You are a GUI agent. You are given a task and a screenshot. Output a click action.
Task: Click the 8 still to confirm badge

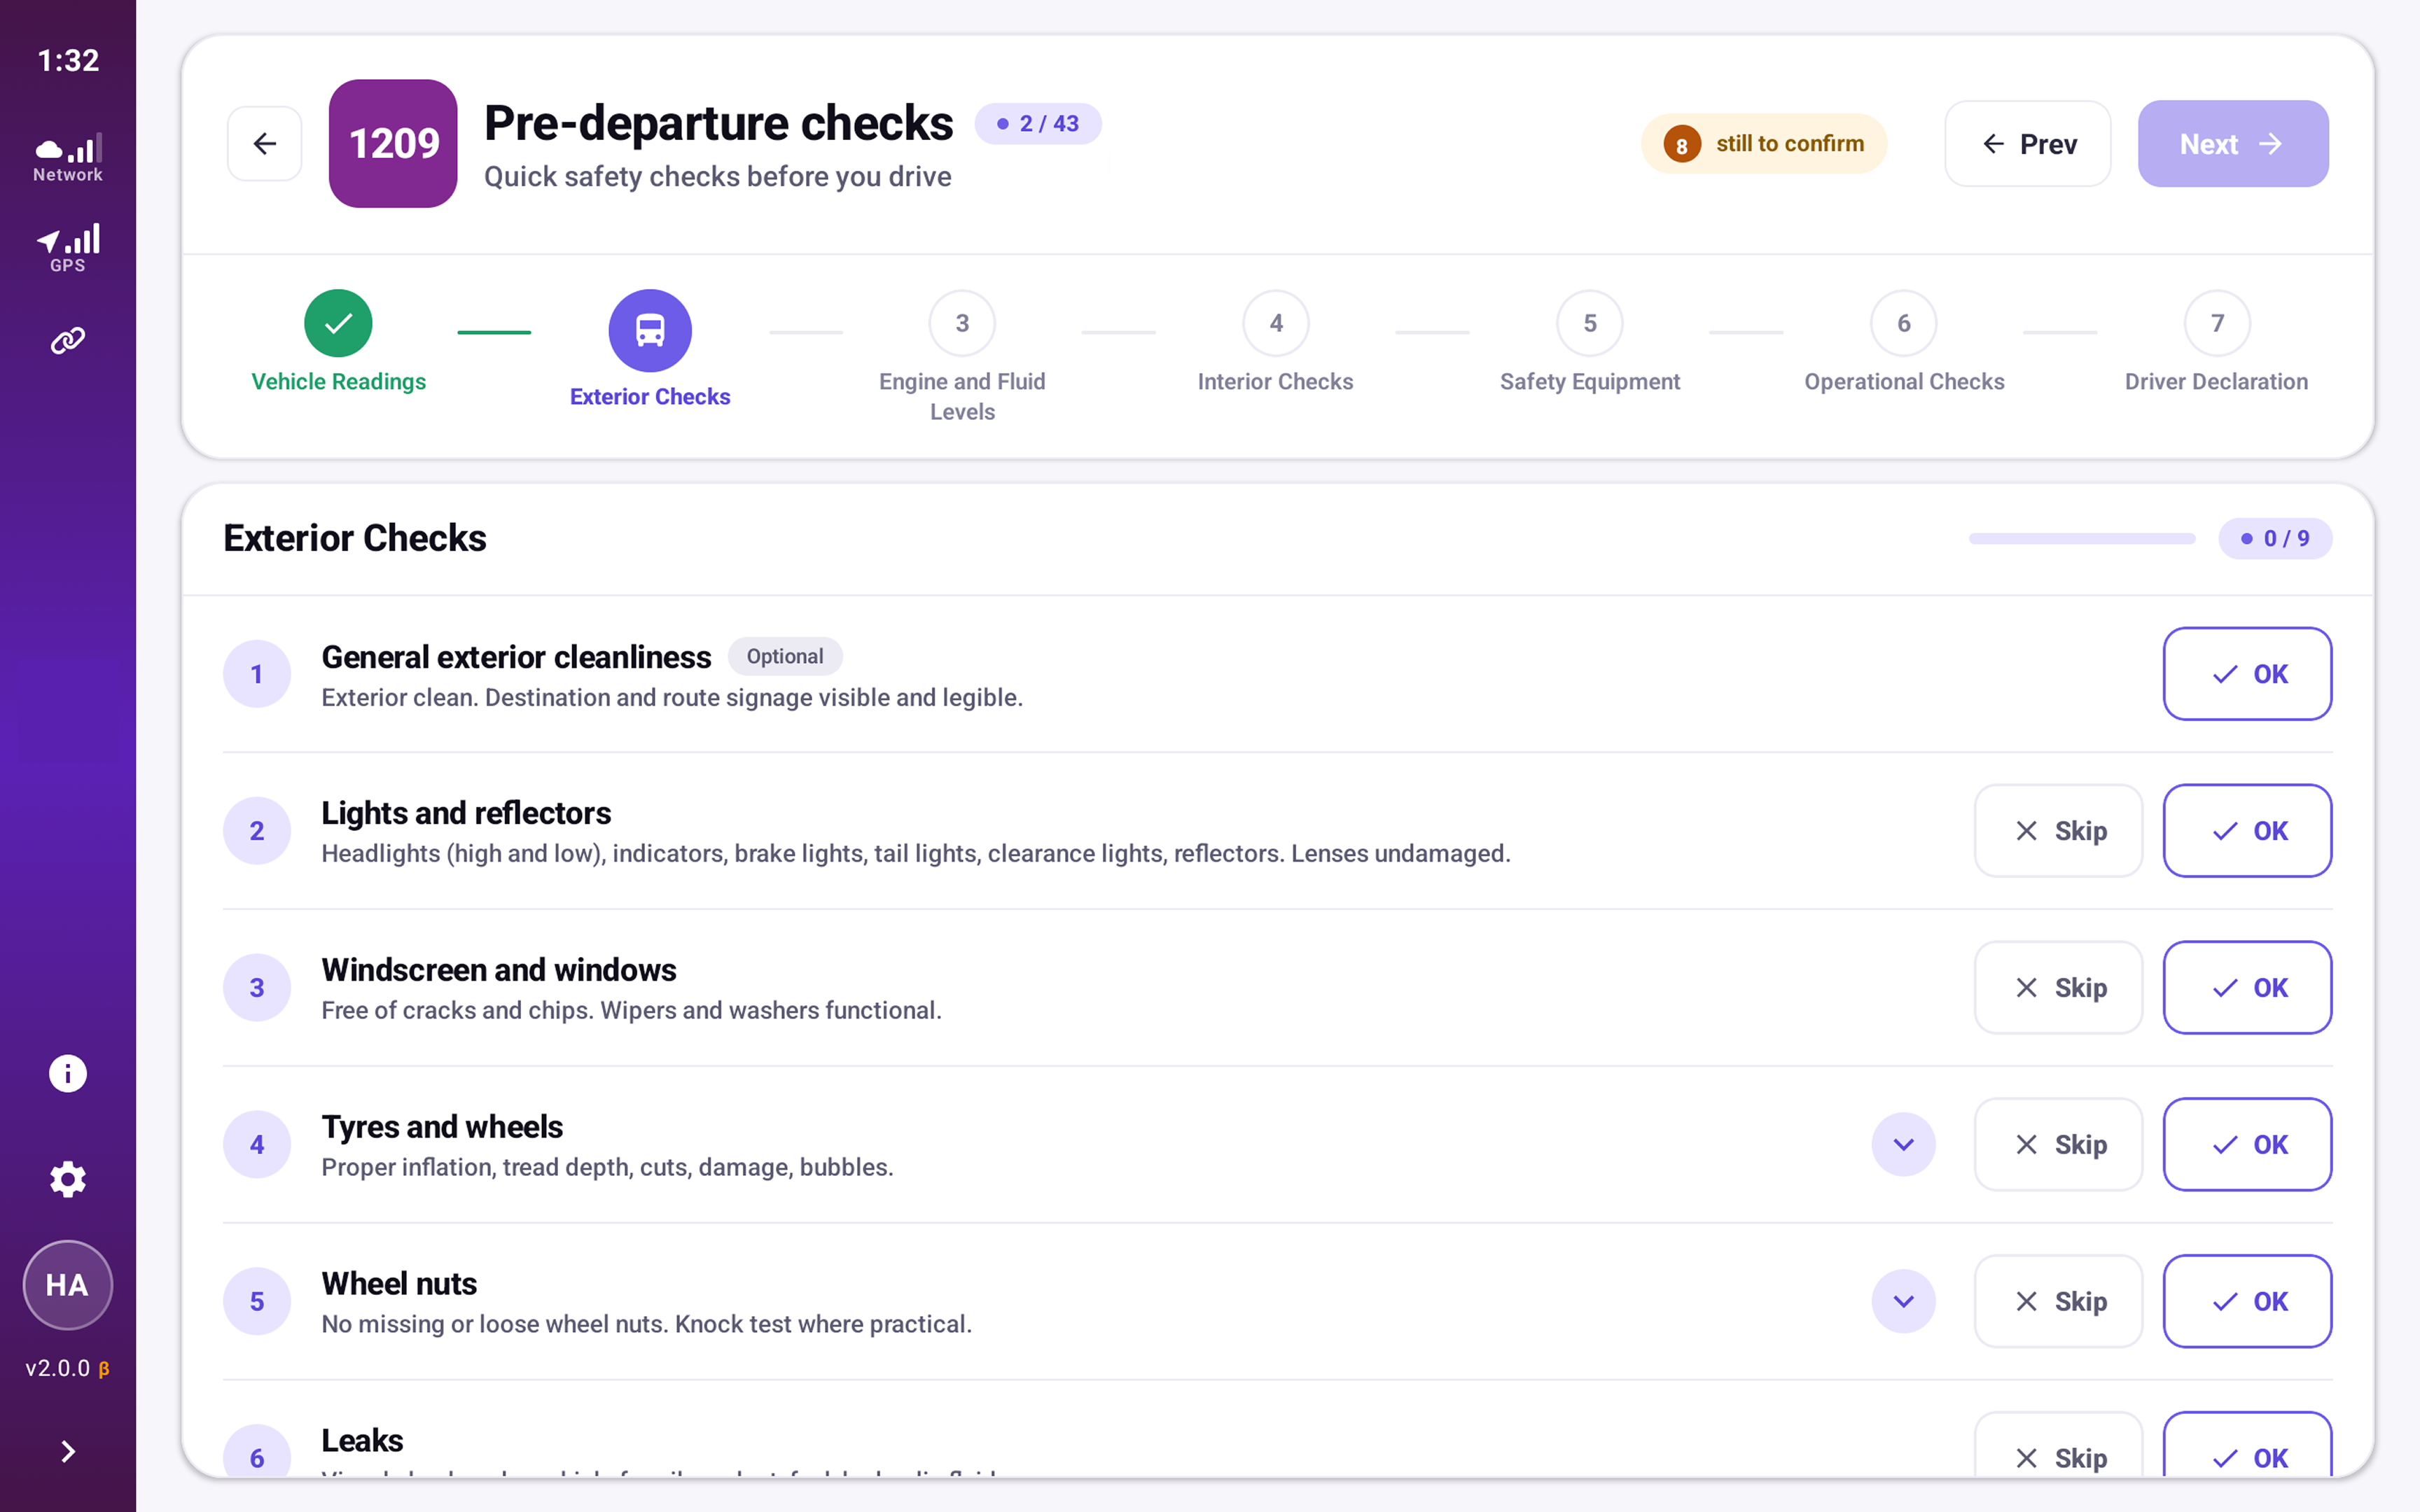pos(1763,144)
